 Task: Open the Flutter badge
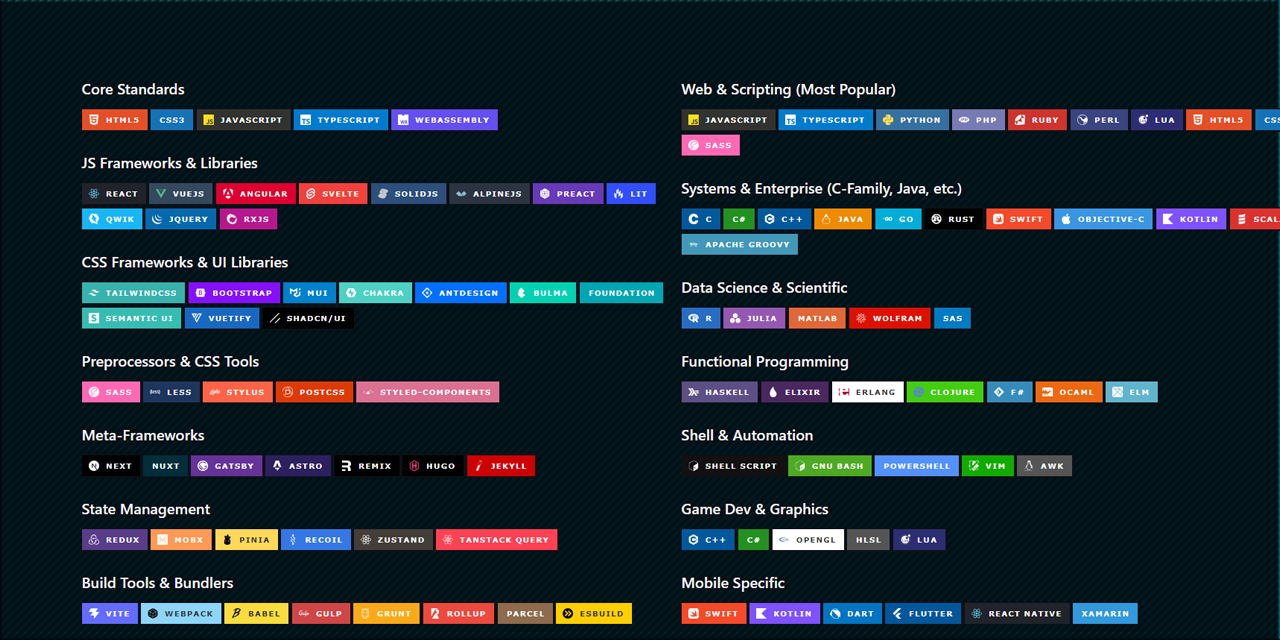pyautogui.click(x=923, y=614)
